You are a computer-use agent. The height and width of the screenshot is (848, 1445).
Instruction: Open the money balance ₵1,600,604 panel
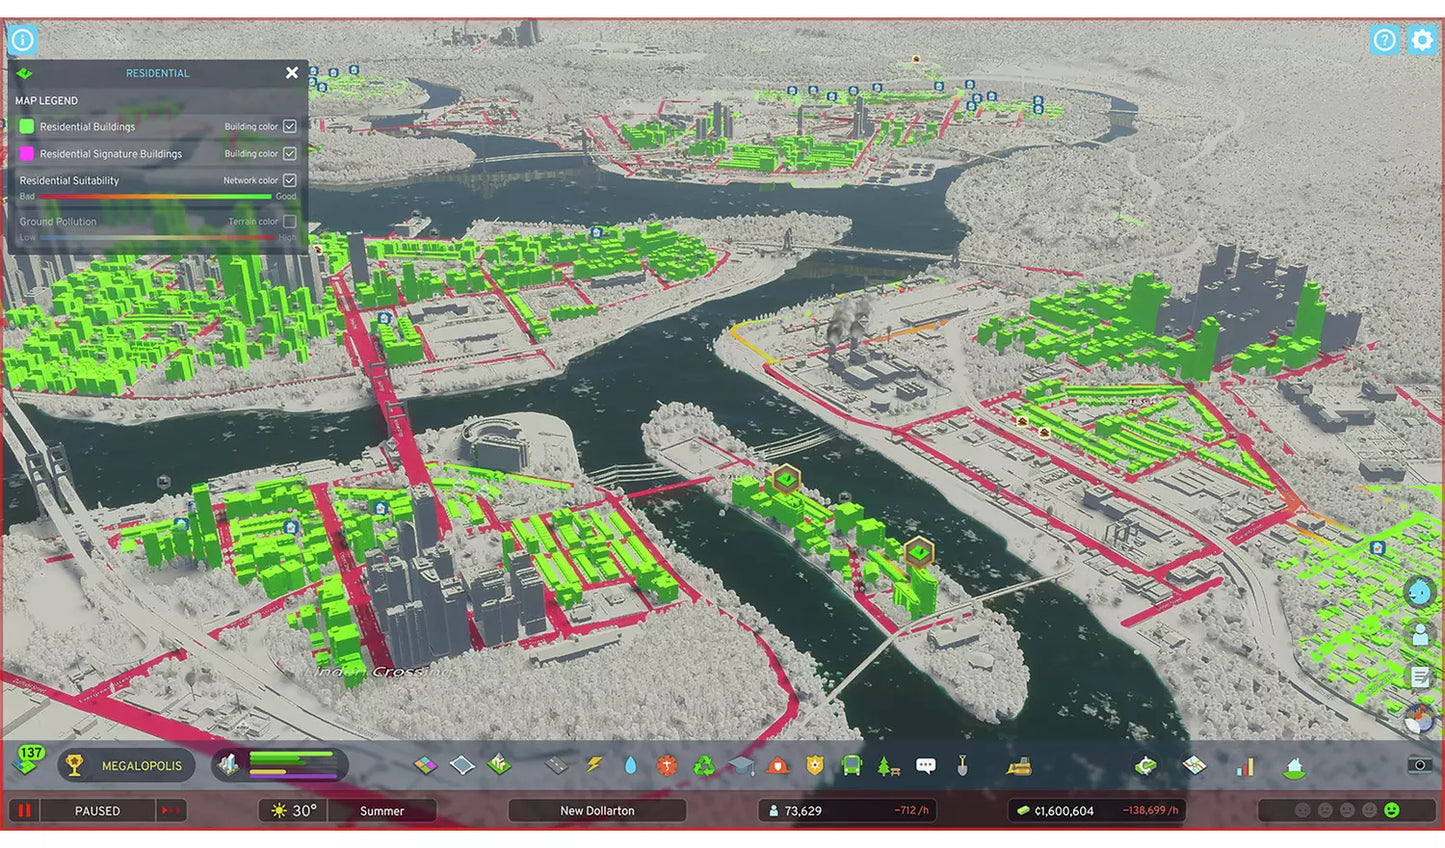pyautogui.click(x=1097, y=810)
